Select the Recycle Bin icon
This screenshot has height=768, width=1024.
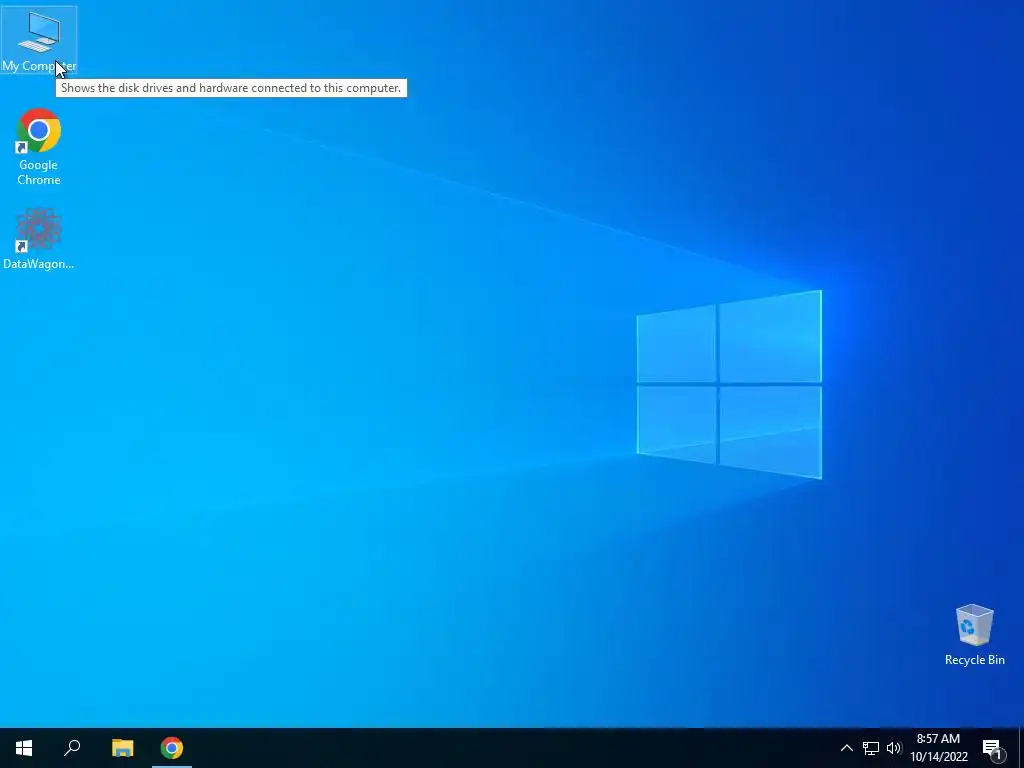point(974,635)
